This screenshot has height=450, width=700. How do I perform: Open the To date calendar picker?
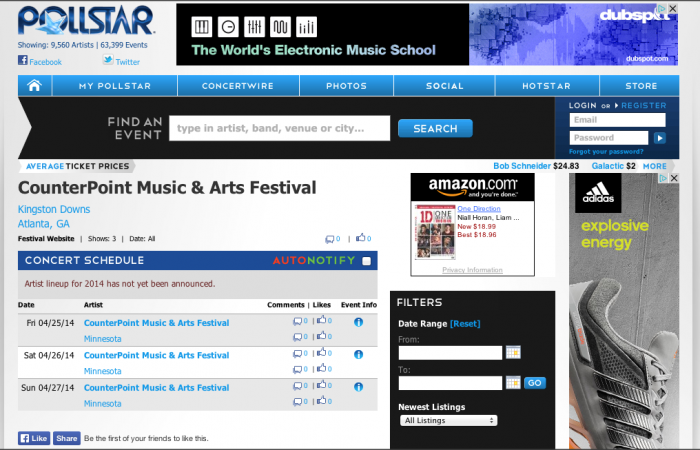pos(513,382)
